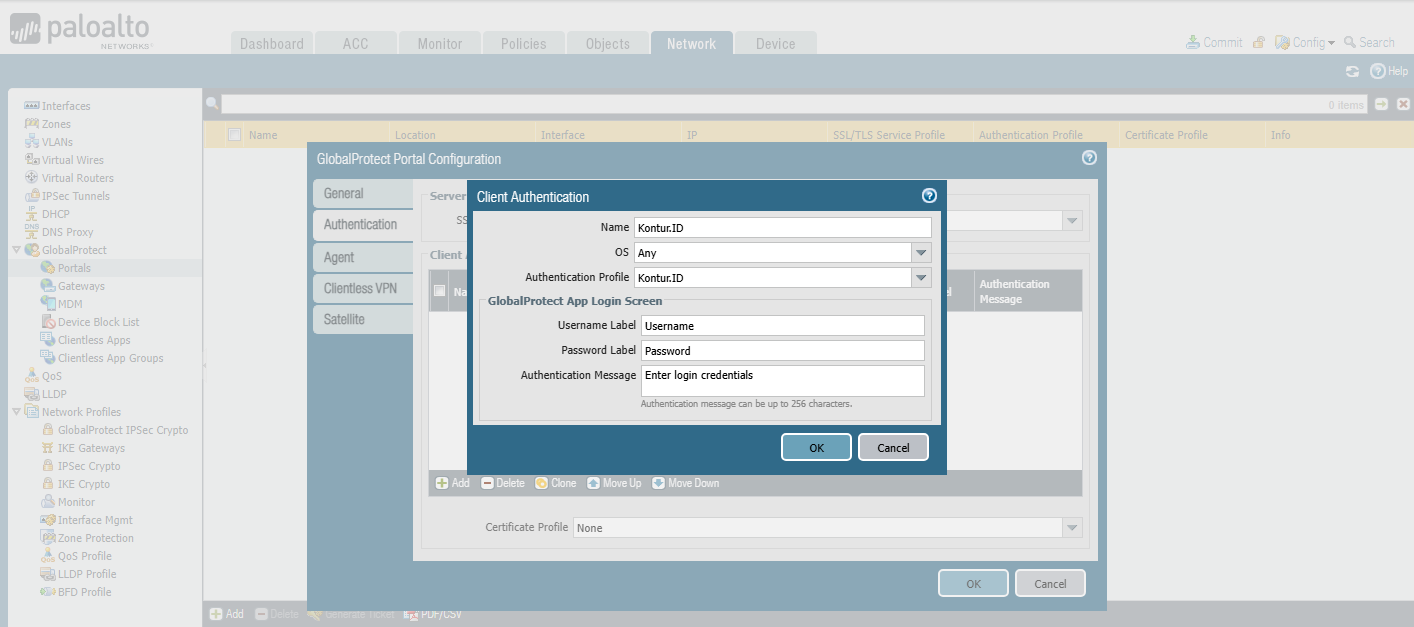This screenshot has height=627, width=1414.
Task: Click Add under Client Authentication table
Action: pyautogui.click(x=453, y=483)
